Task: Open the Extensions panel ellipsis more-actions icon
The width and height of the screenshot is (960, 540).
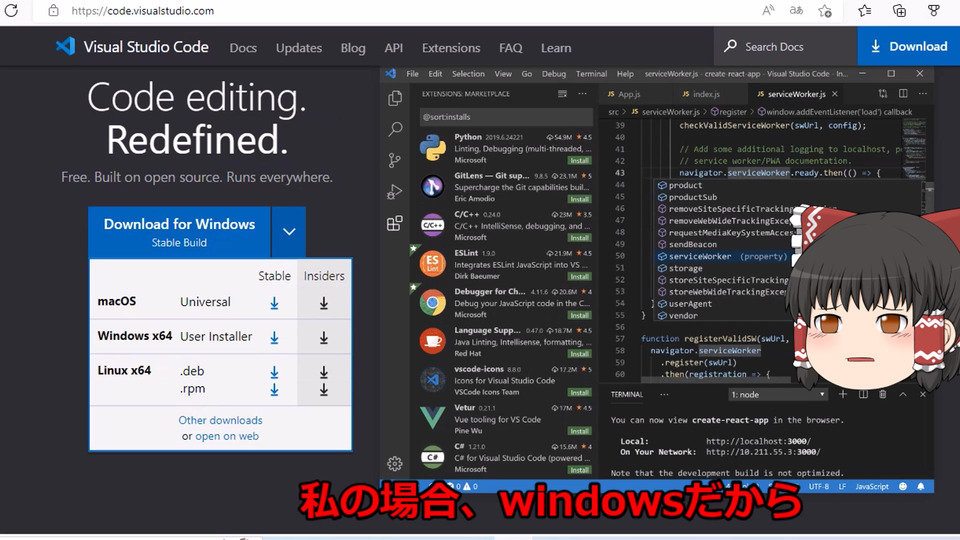Action: point(582,94)
